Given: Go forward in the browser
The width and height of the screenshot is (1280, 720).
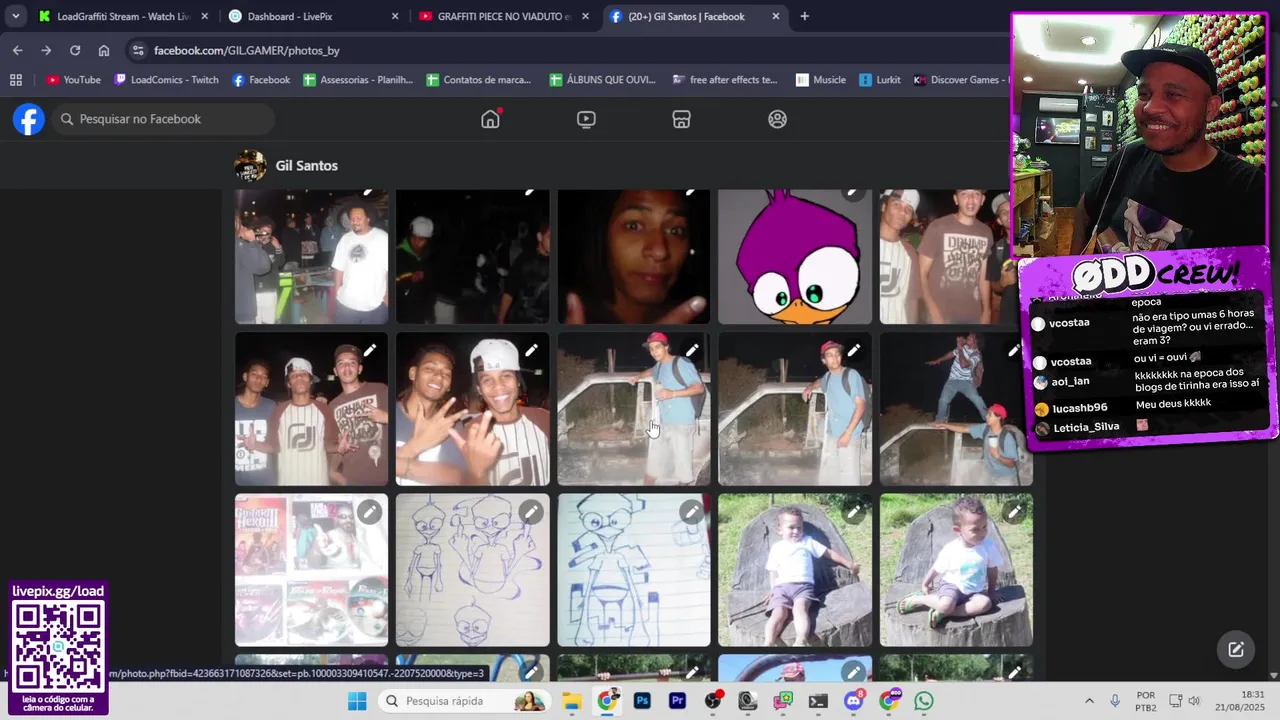Looking at the screenshot, I should (46, 50).
